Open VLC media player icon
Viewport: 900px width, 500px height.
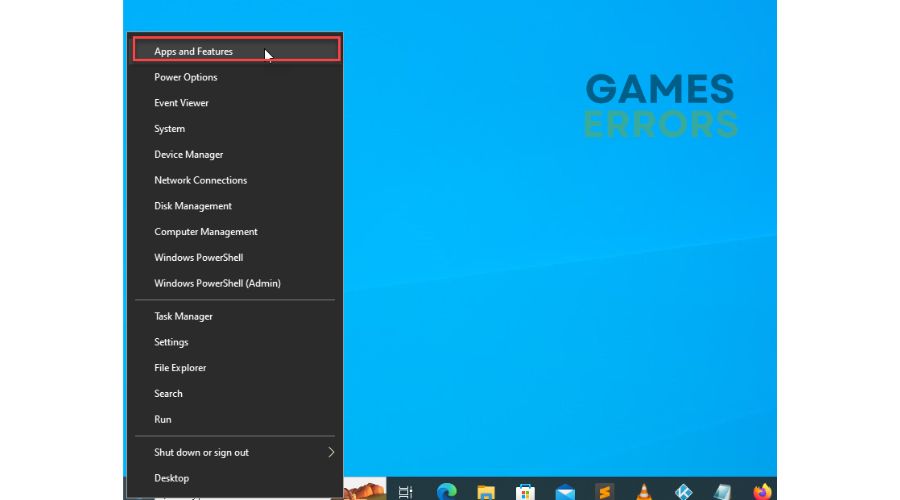point(644,492)
